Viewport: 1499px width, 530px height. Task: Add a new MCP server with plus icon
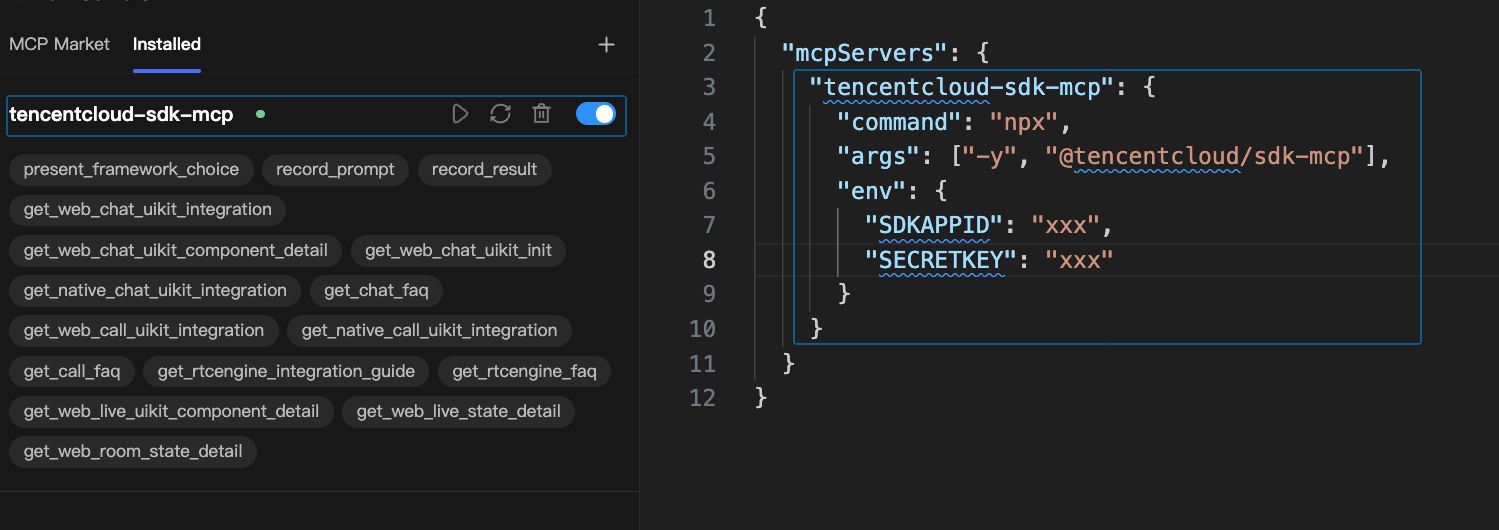pyautogui.click(x=606, y=44)
